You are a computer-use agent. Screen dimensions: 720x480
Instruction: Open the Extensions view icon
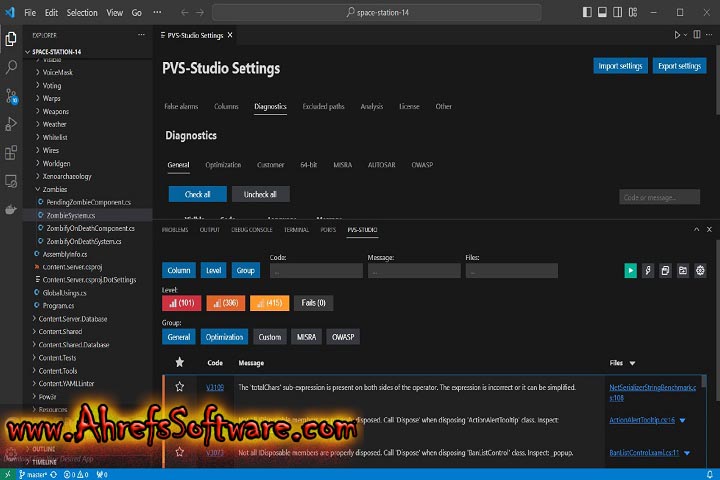[12, 153]
